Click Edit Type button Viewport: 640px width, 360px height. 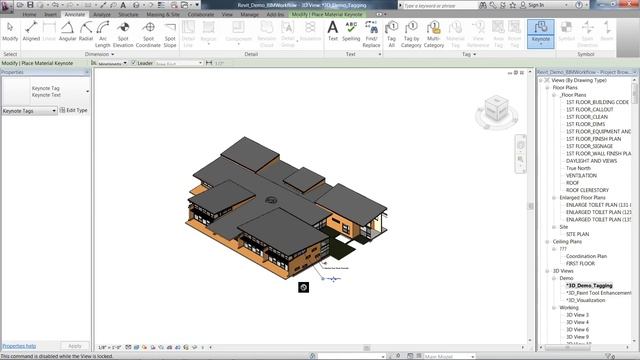[74, 110]
